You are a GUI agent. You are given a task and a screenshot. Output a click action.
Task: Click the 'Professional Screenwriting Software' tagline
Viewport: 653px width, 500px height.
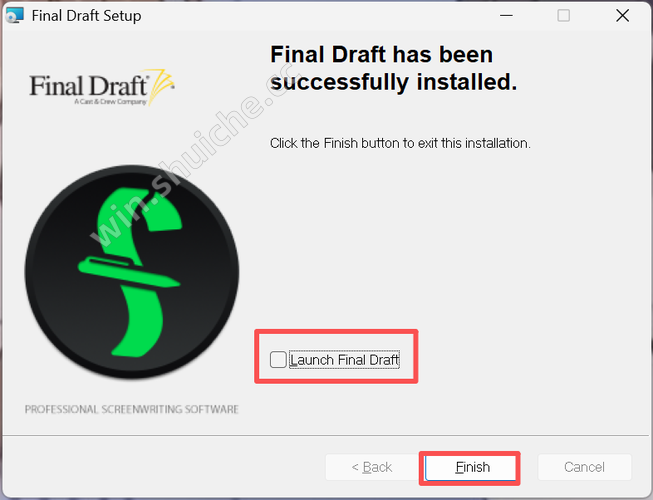click(132, 409)
